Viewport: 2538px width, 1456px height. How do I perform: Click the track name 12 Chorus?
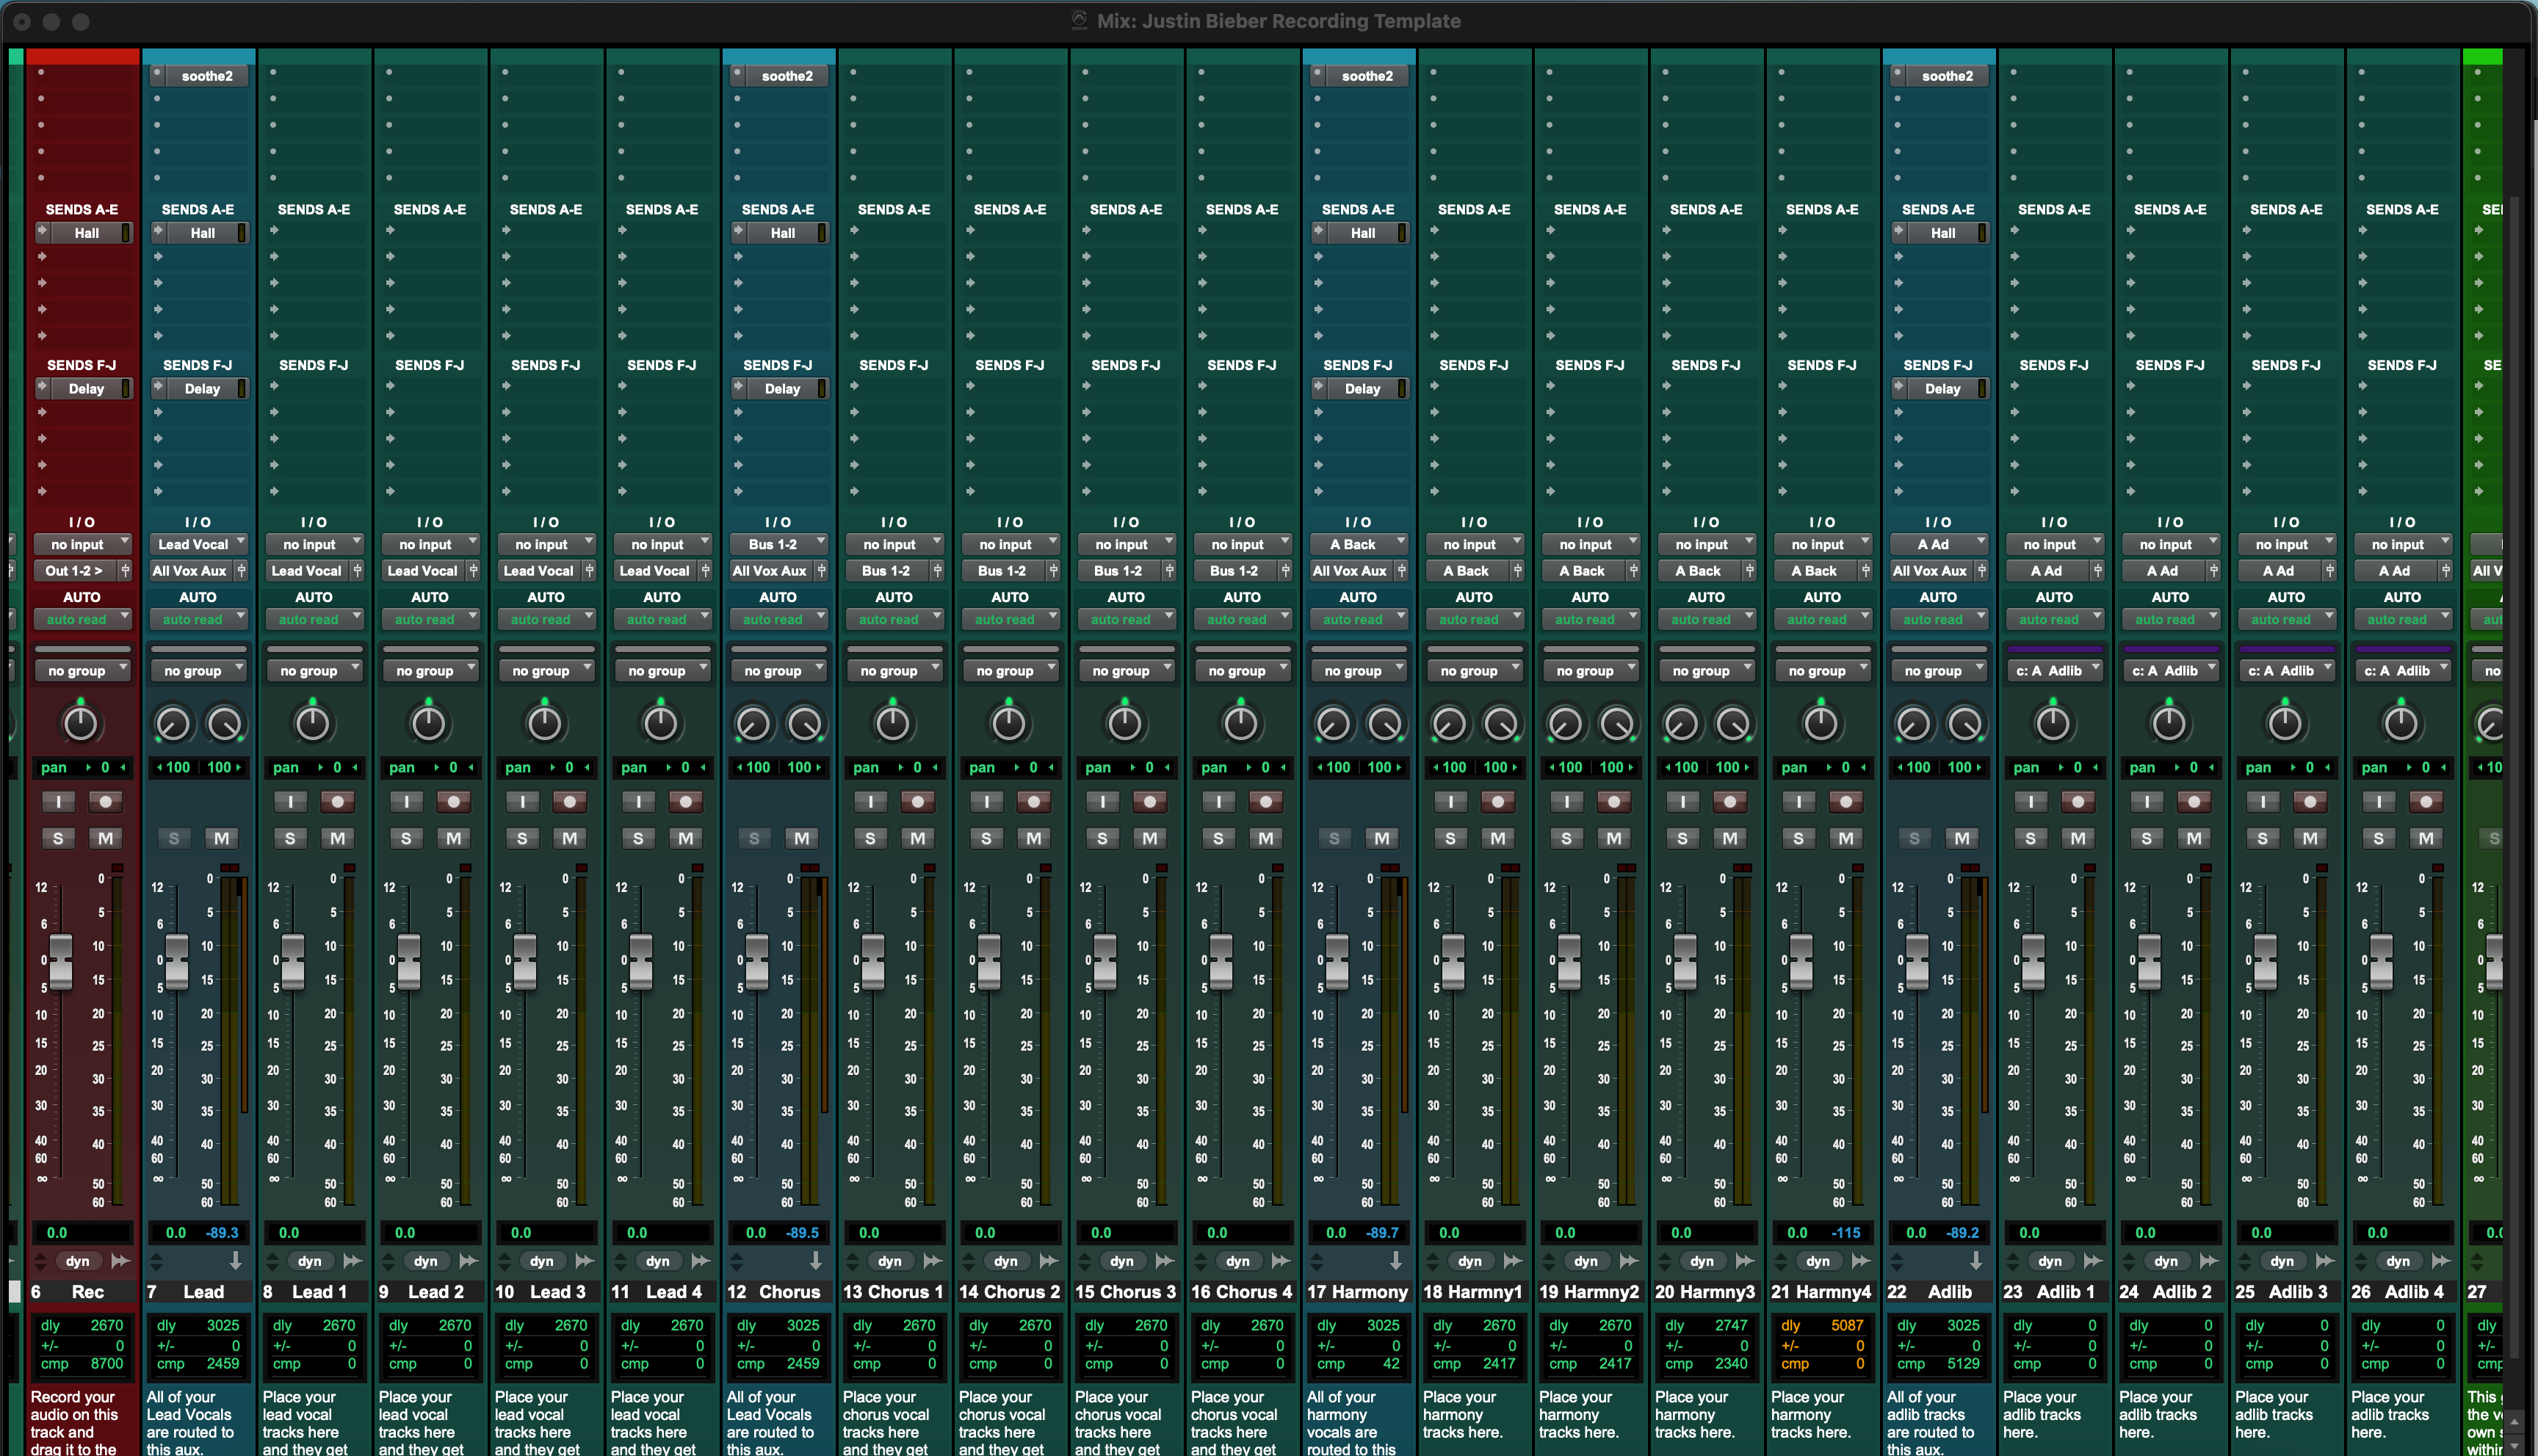781,1291
